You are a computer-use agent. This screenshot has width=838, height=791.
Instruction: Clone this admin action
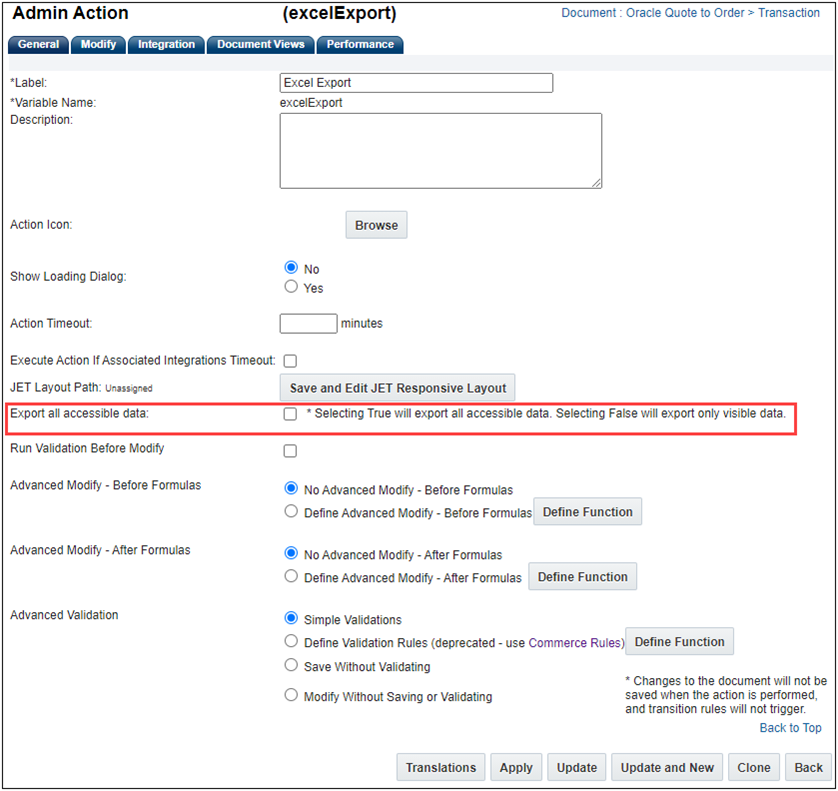753,767
